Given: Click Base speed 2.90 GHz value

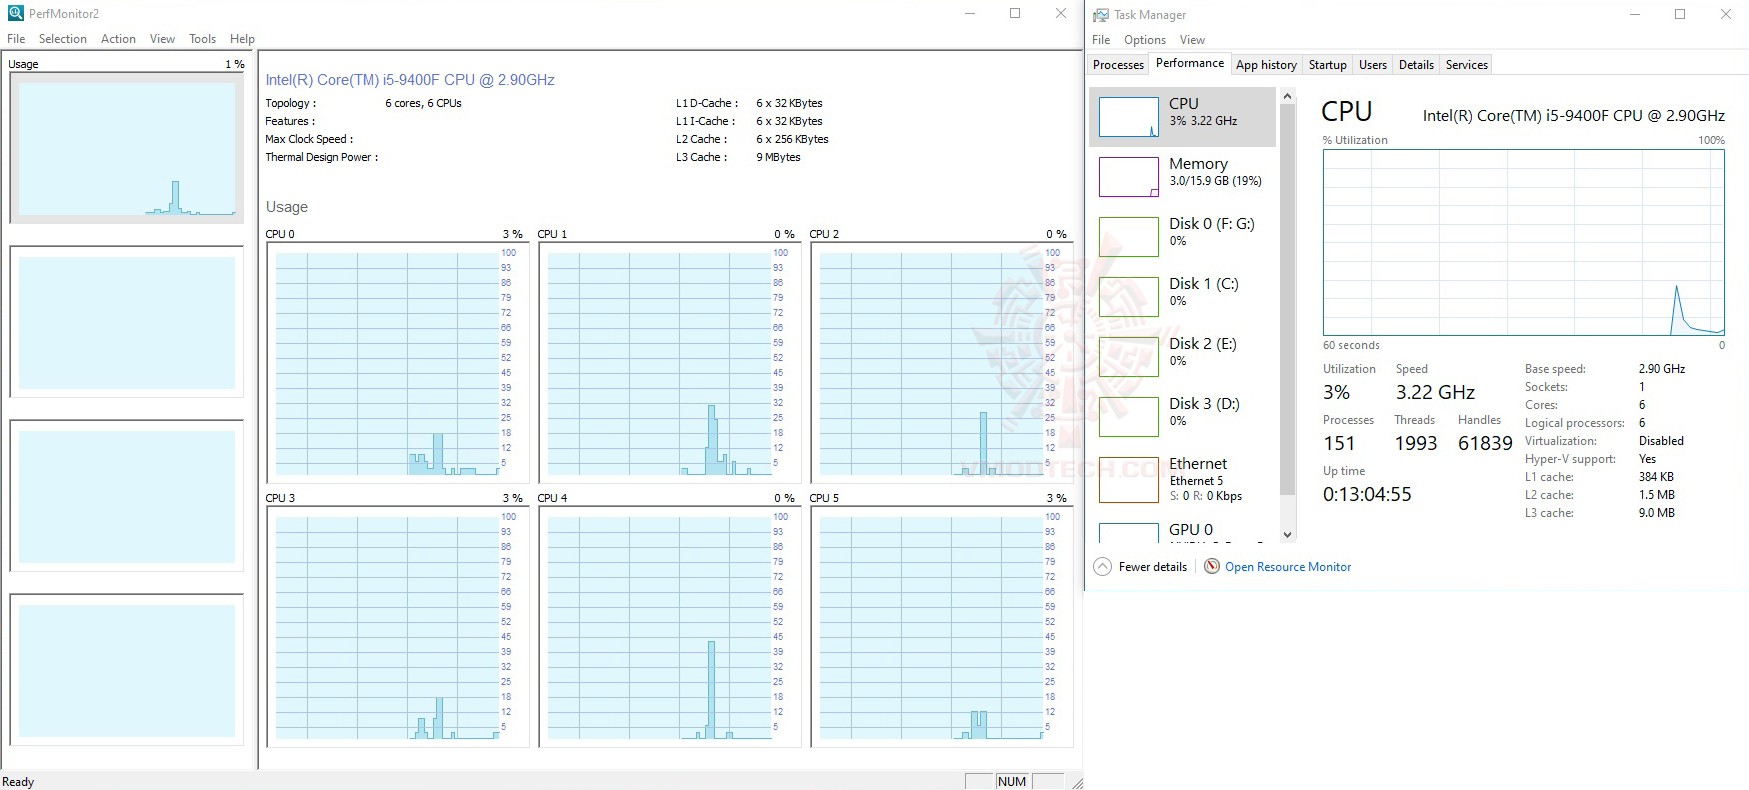Looking at the screenshot, I should click(x=1661, y=369).
